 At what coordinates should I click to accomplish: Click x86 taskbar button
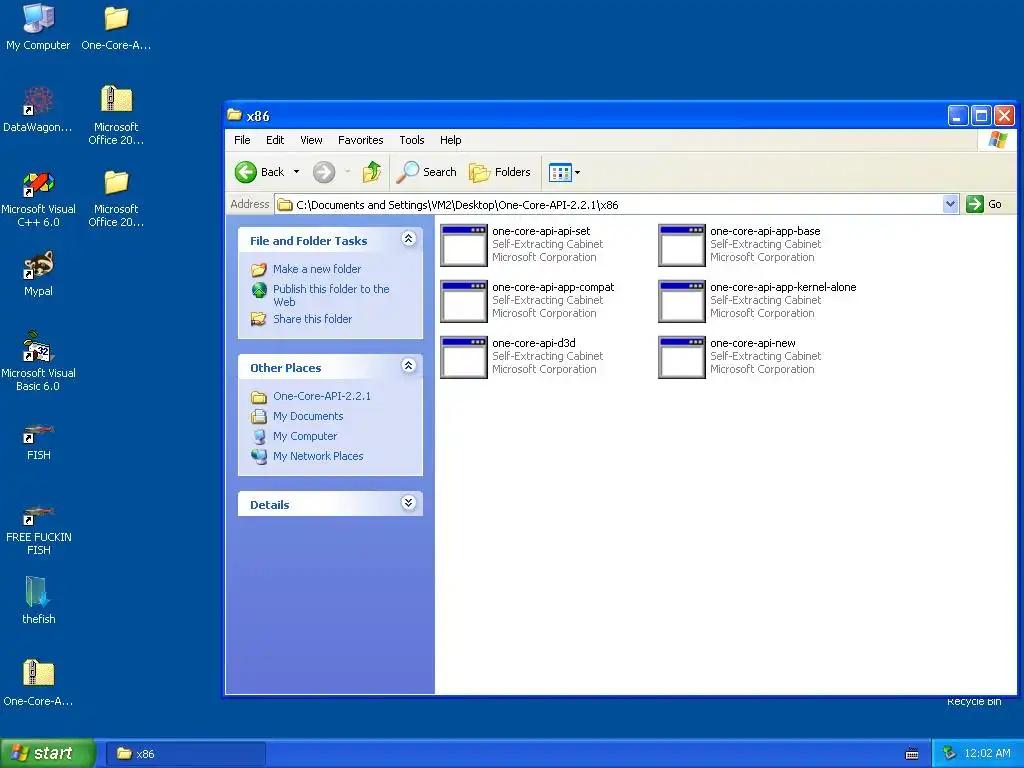[x=185, y=754]
